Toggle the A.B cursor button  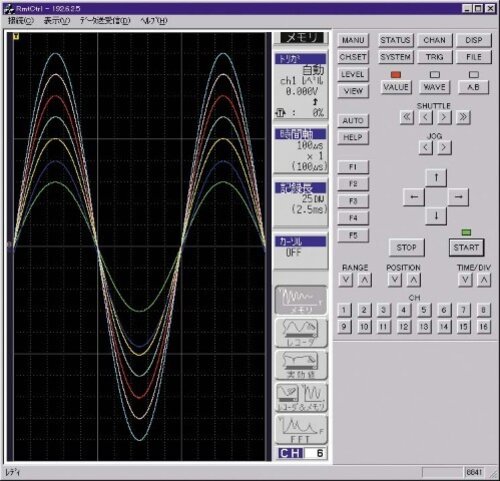pyautogui.click(x=473, y=87)
